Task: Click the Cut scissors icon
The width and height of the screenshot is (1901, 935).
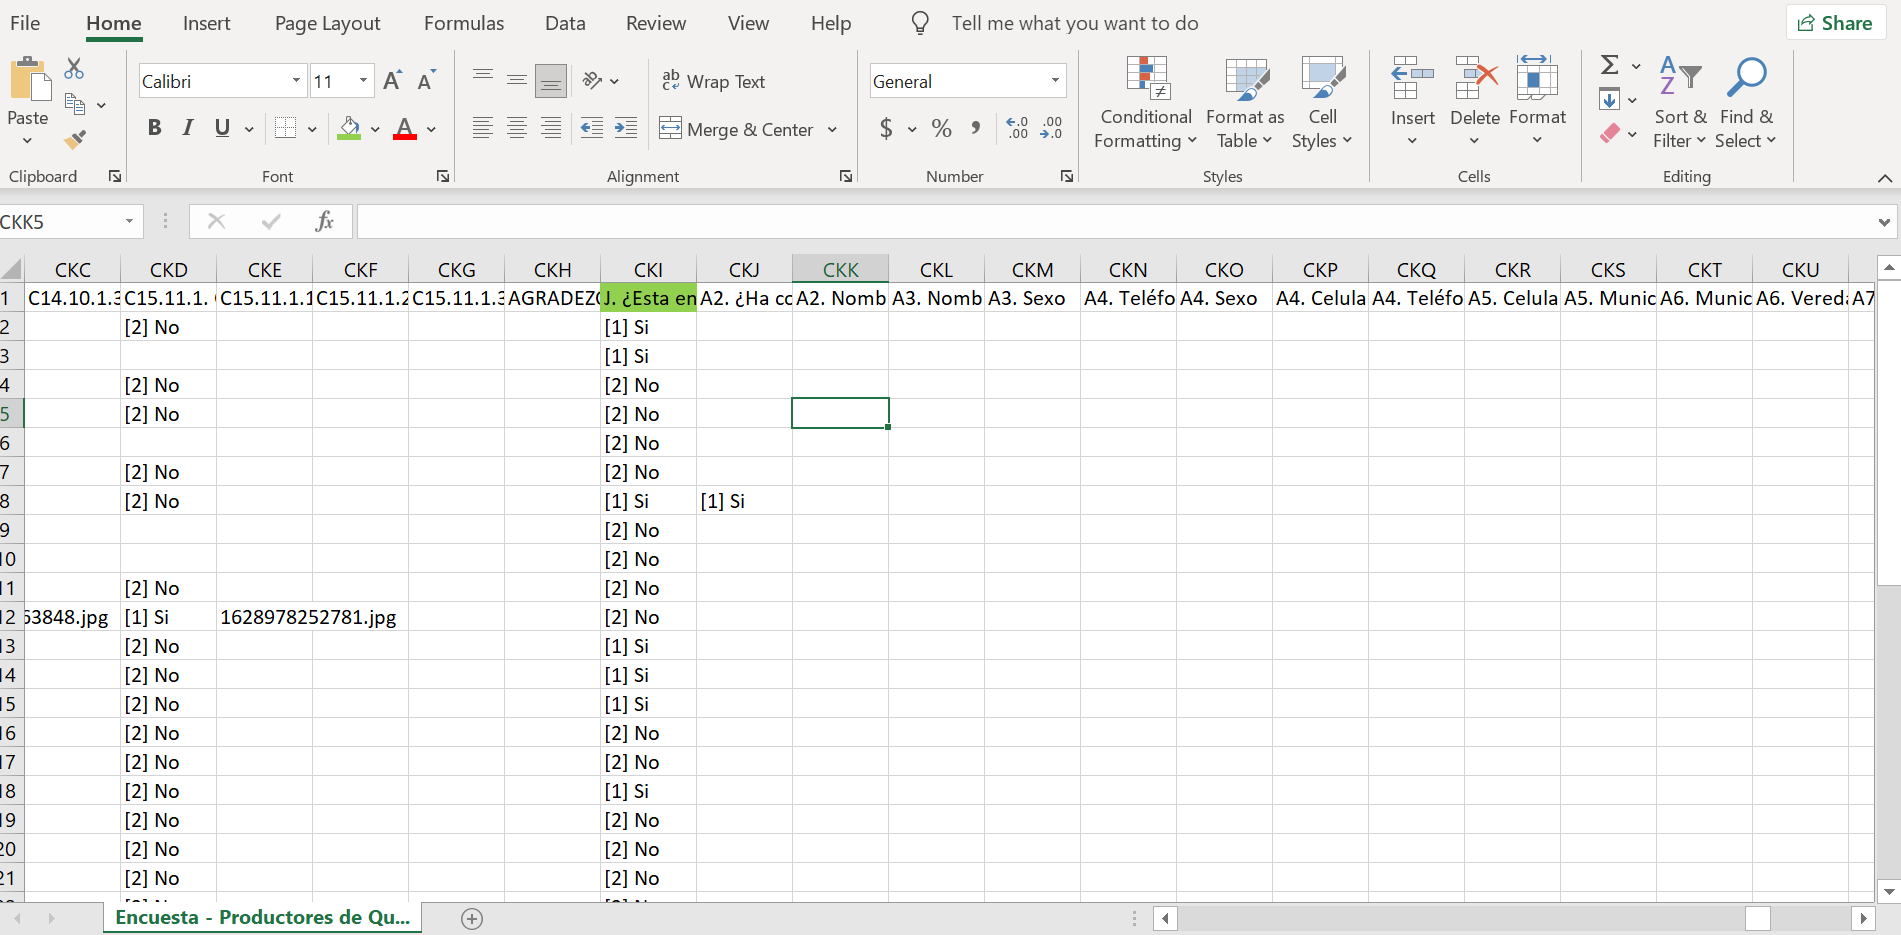Action: [x=74, y=69]
